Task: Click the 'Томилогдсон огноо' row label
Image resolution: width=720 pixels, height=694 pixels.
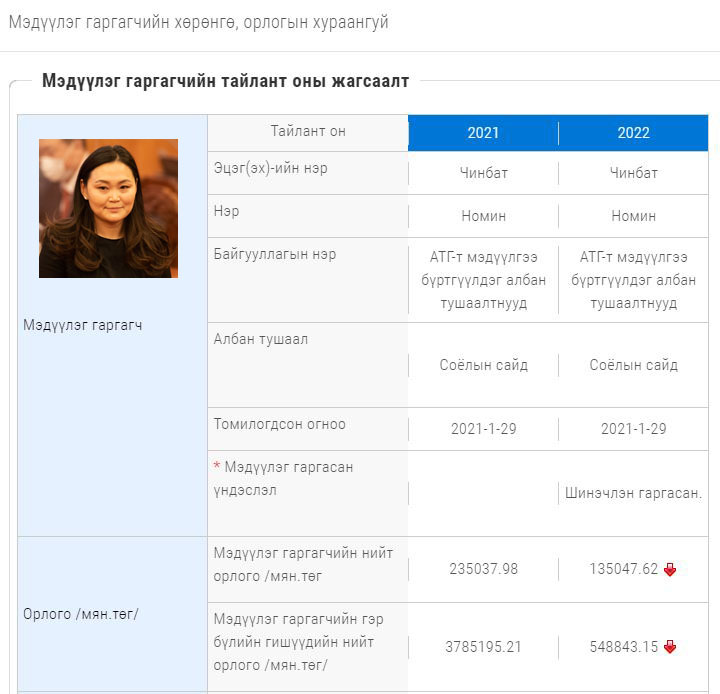Action: [280, 424]
